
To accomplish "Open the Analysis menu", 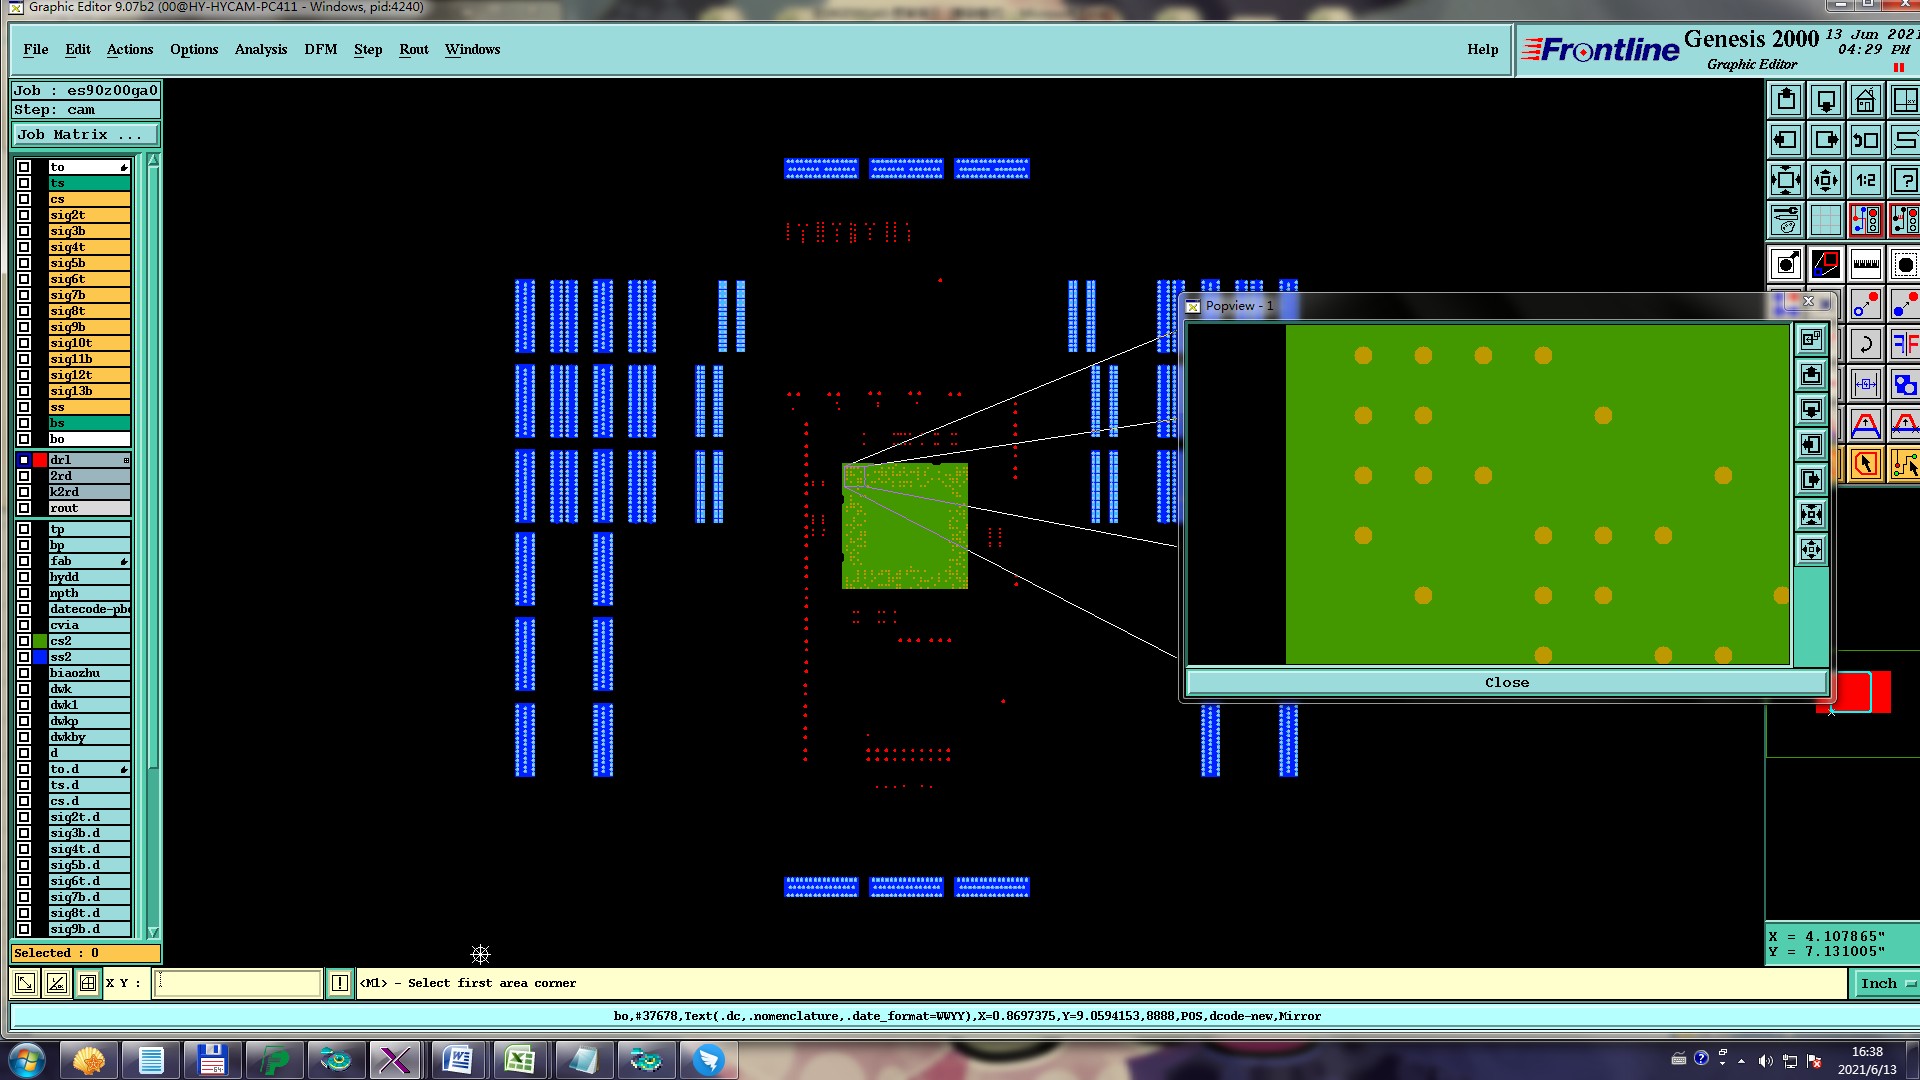I will tap(260, 50).
